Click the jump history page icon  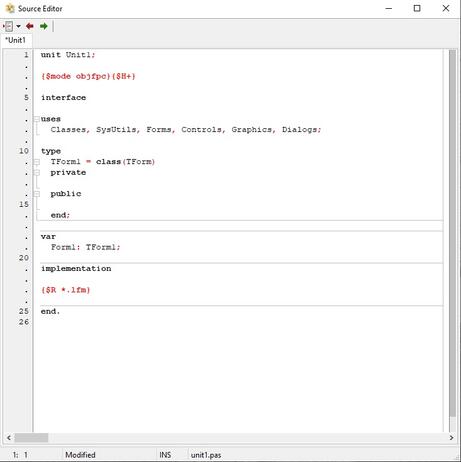pos(8,26)
